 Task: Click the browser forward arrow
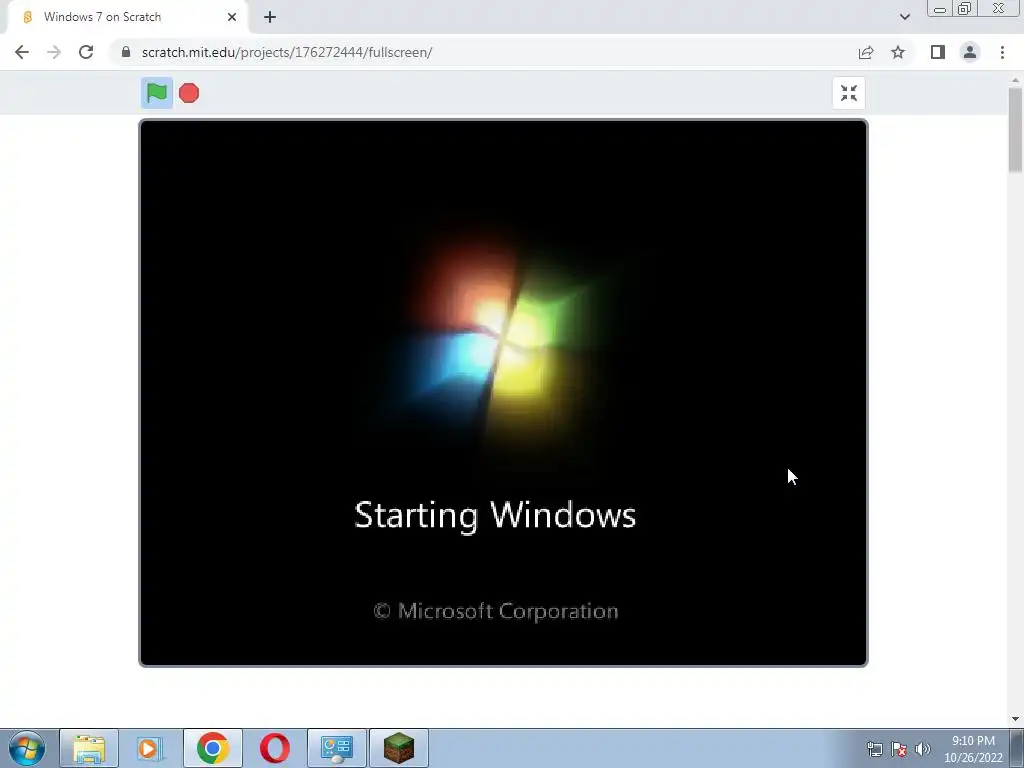click(54, 52)
